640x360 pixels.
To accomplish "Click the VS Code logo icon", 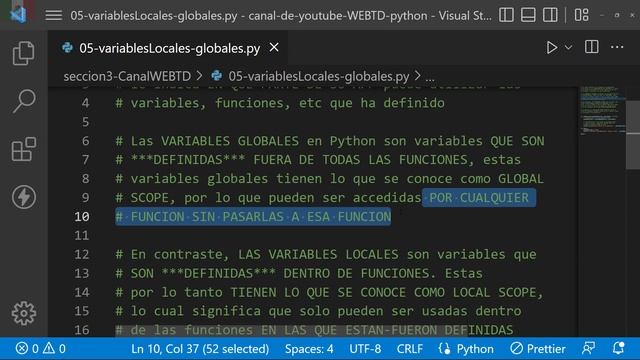I will 18,15.
